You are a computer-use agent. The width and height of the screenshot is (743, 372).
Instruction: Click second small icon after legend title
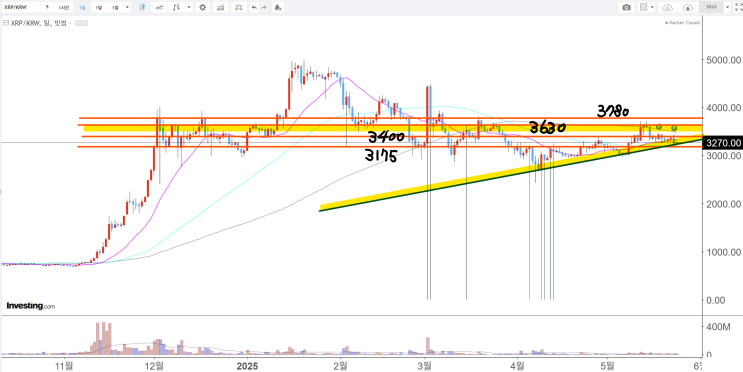tap(85, 23)
